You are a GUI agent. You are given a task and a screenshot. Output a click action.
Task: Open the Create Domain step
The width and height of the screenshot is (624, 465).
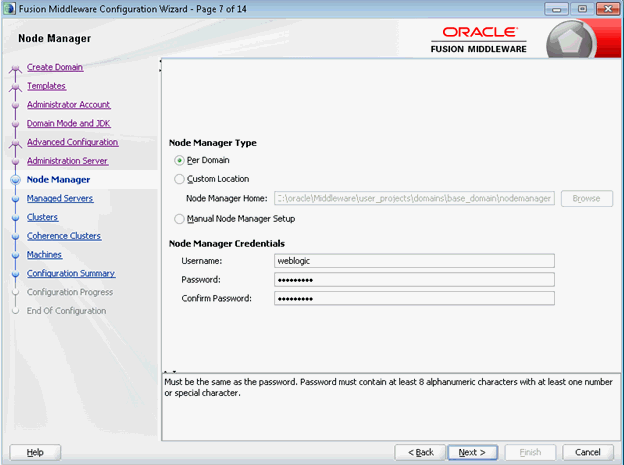point(55,67)
